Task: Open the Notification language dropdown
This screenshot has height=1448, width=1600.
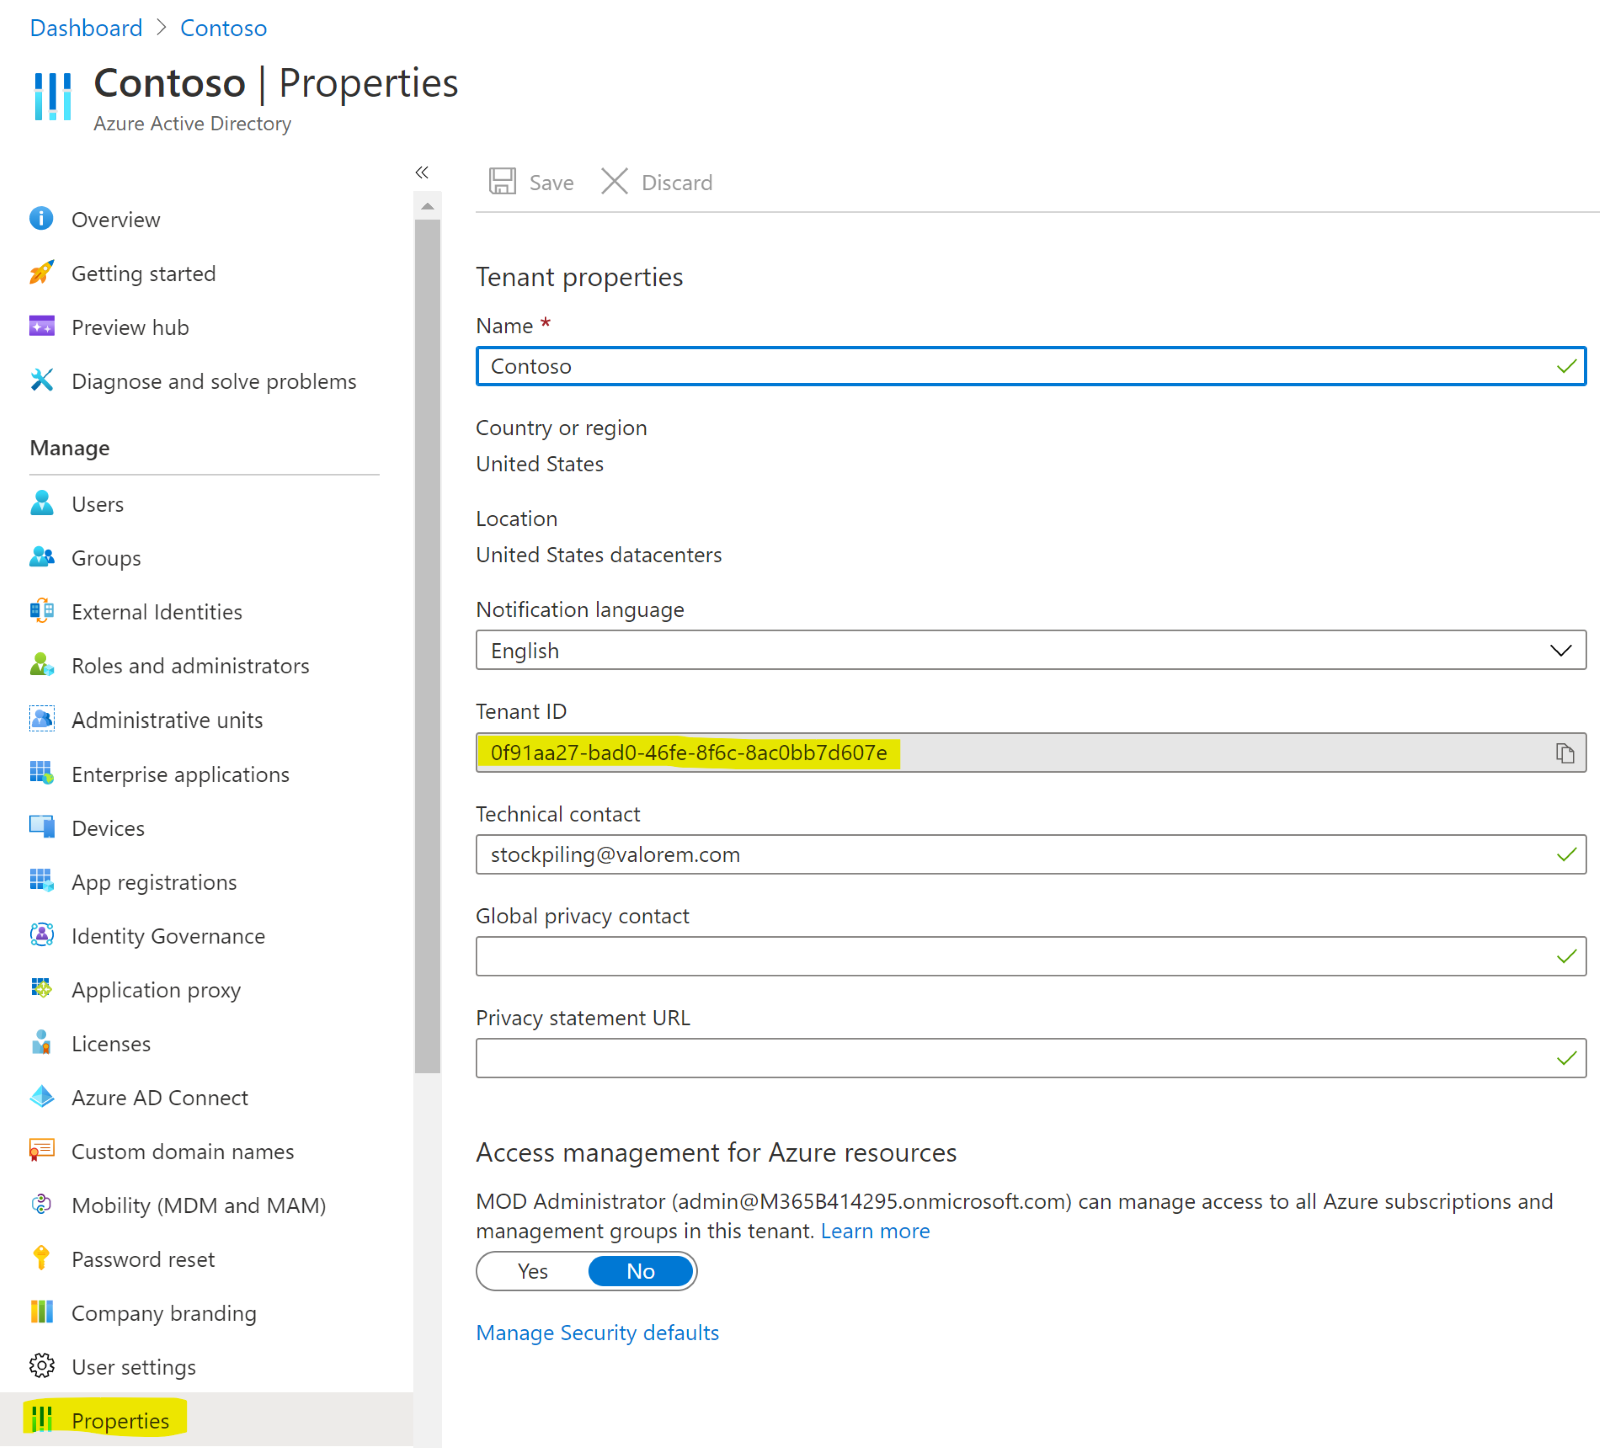Action: point(1031,651)
